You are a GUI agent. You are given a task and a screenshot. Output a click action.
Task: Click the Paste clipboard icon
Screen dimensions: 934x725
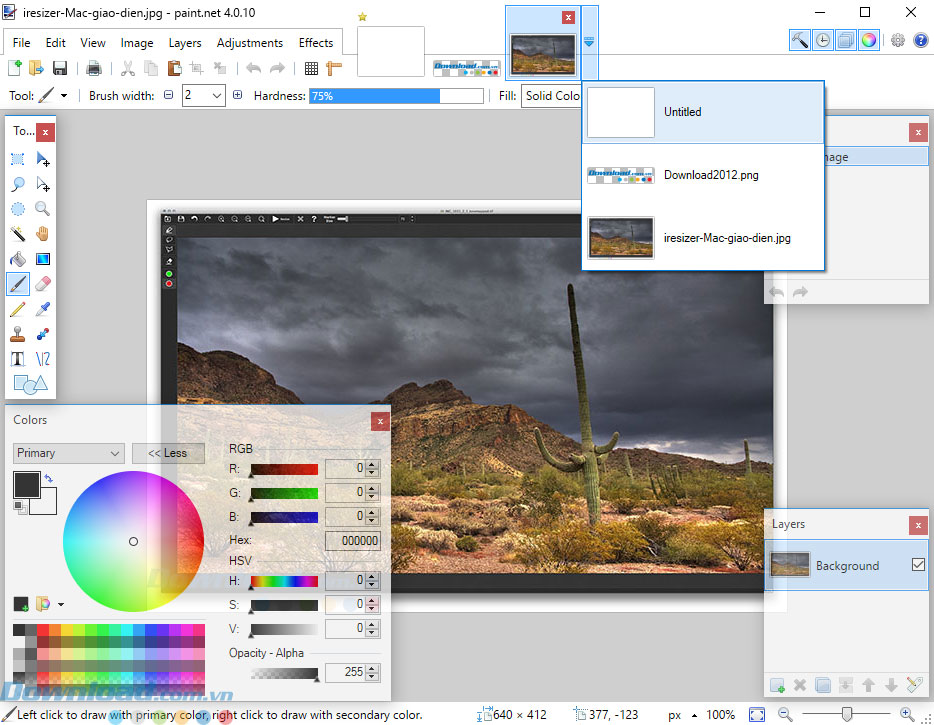(x=175, y=68)
